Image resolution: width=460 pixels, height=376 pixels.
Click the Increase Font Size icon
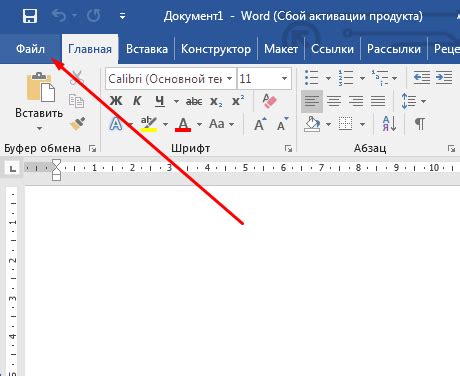point(260,124)
